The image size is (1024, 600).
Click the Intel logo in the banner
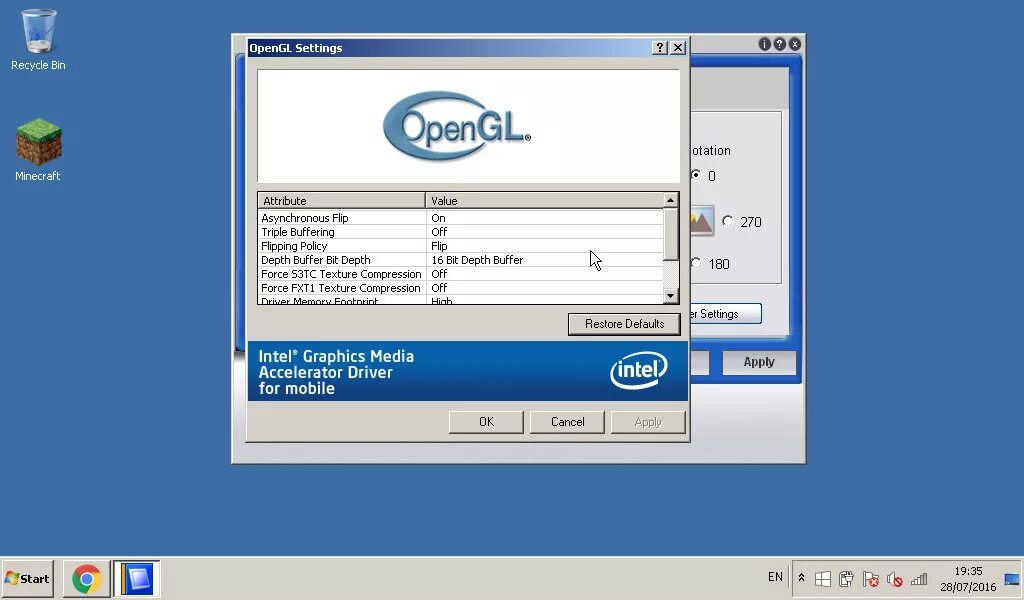tap(639, 370)
